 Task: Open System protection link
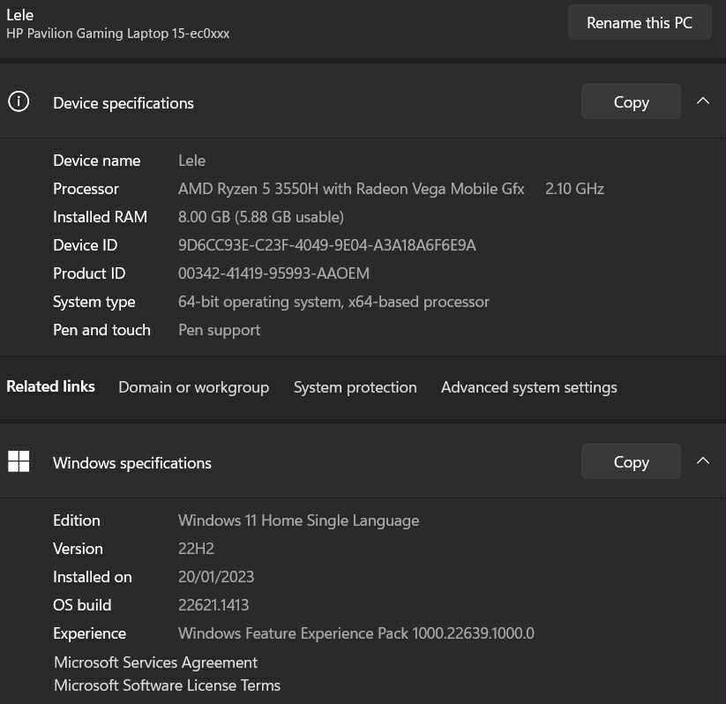(355, 387)
